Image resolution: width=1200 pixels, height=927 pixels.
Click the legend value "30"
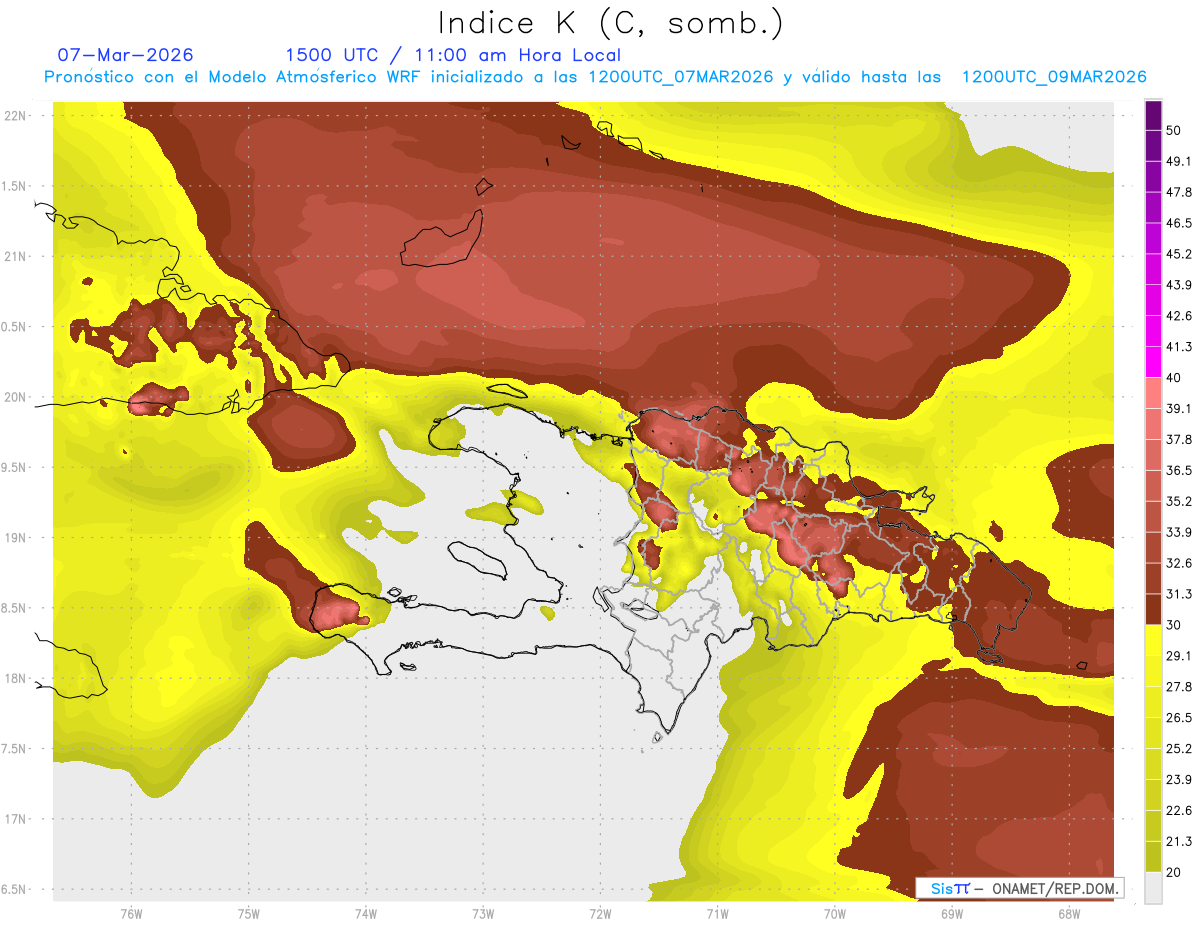tap(1174, 625)
